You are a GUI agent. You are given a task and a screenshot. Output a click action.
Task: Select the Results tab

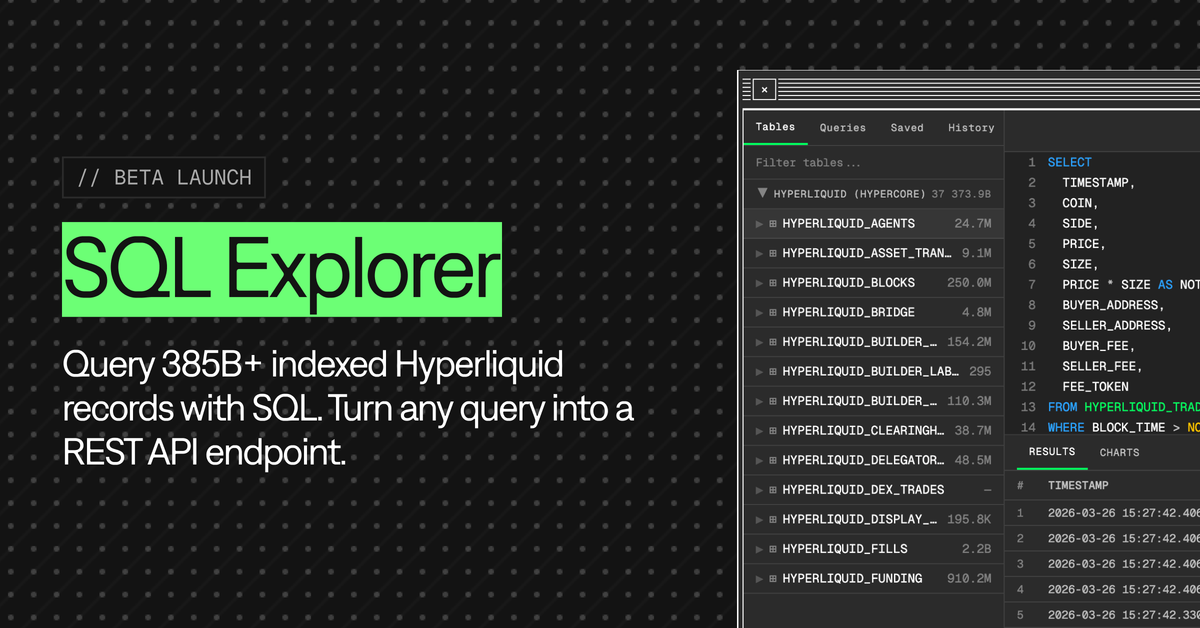pyautogui.click(x=1051, y=452)
